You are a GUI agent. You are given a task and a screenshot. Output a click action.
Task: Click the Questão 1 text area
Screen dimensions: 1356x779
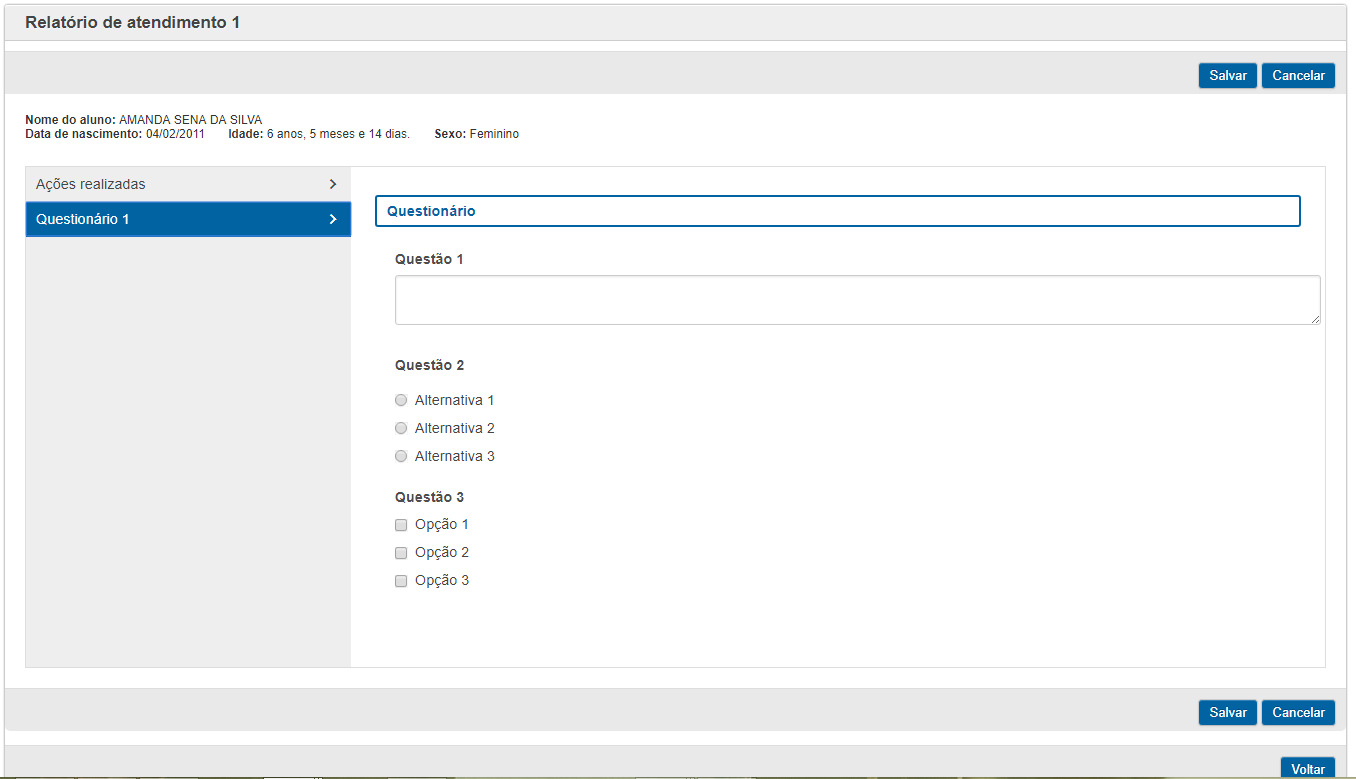tap(857, 300)
